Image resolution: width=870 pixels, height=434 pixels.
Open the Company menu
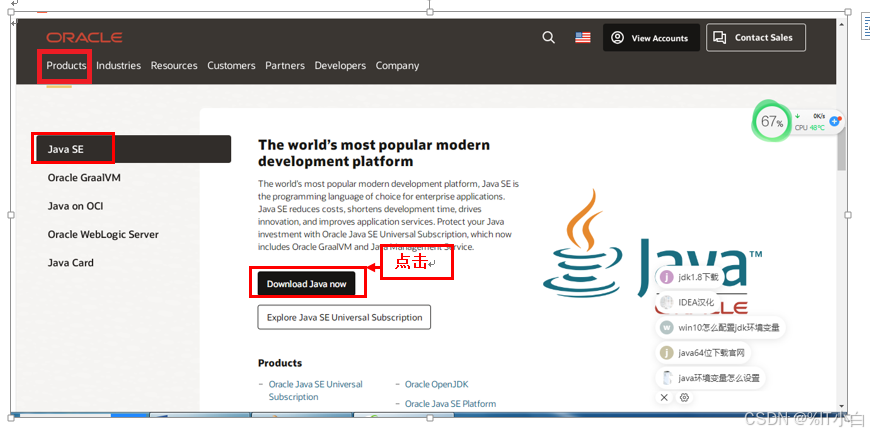click(x=397, y=65)
